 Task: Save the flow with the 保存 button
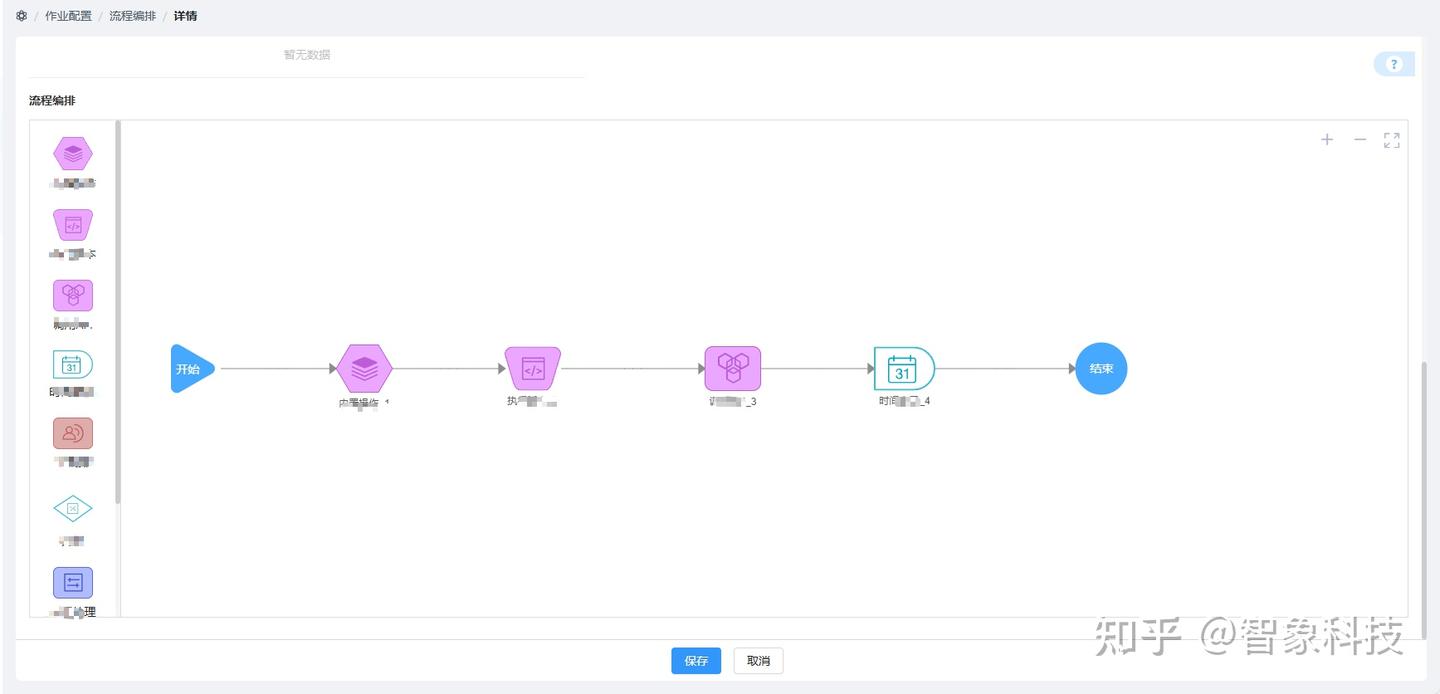pyautogui.click(x=696, y=661)
